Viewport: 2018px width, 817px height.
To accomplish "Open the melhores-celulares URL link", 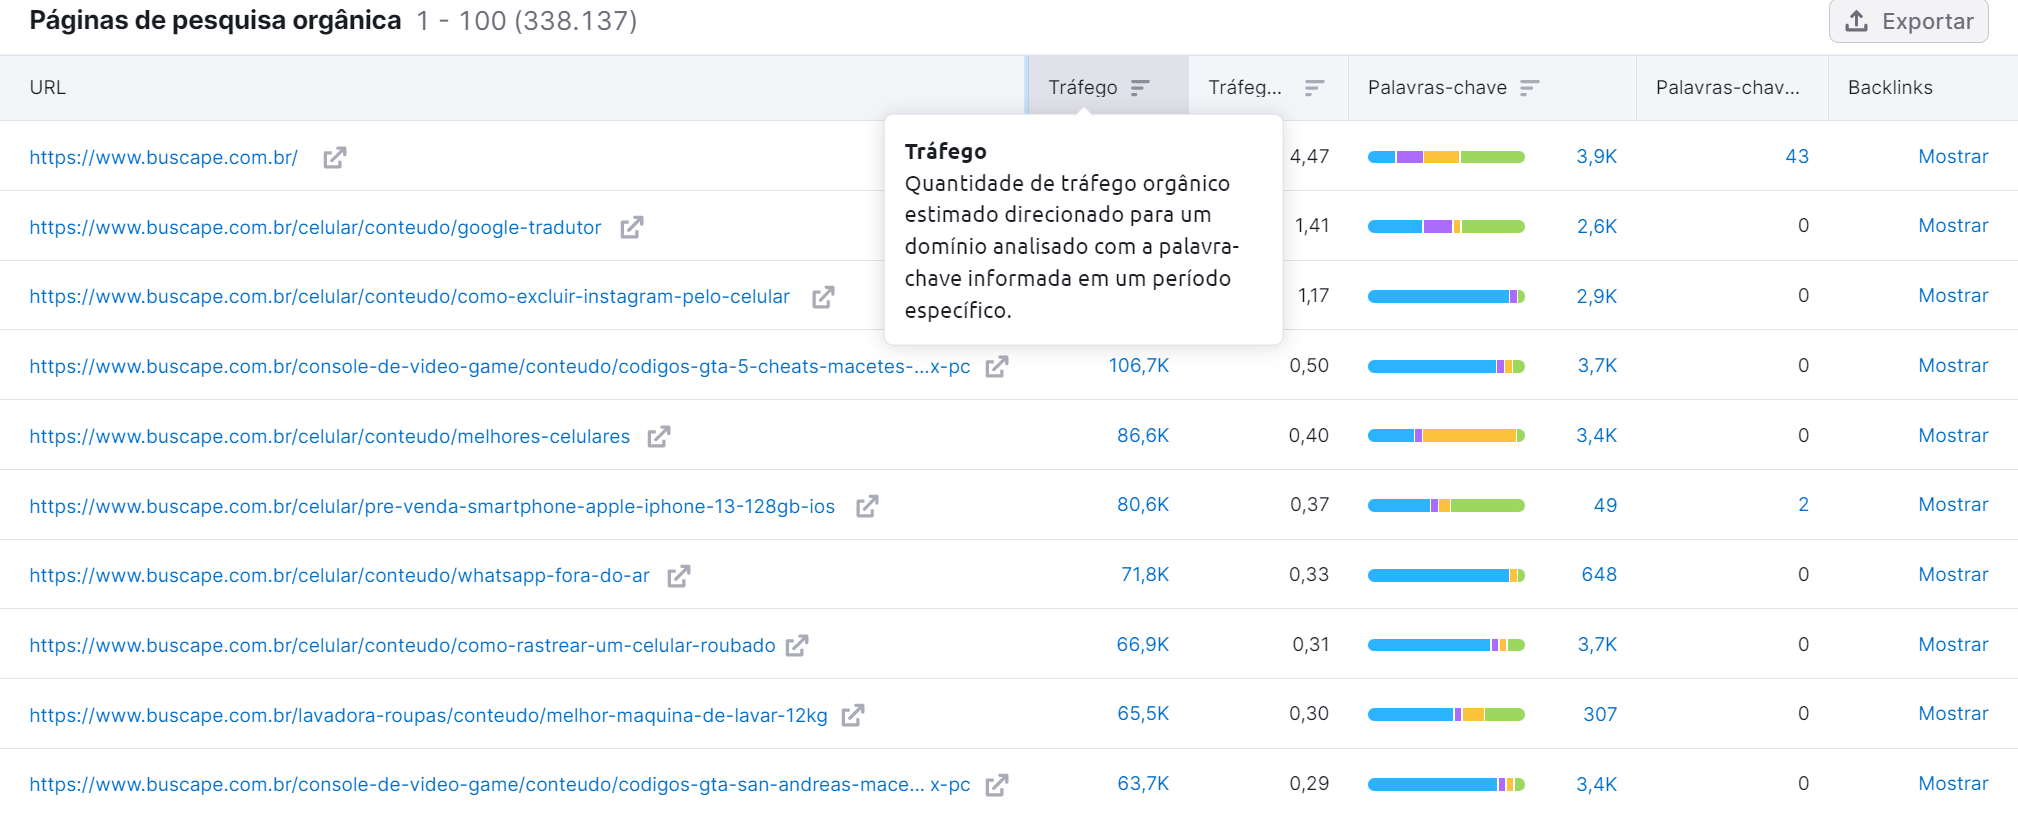I will point(330,436).
